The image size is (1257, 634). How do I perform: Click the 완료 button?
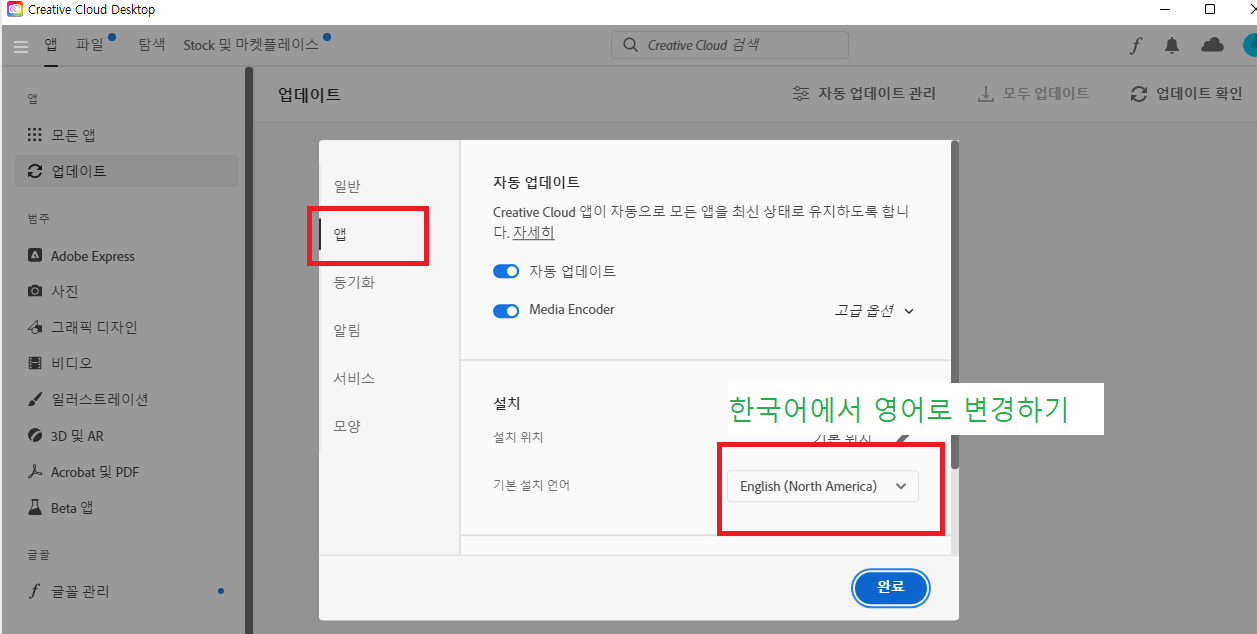891,587
